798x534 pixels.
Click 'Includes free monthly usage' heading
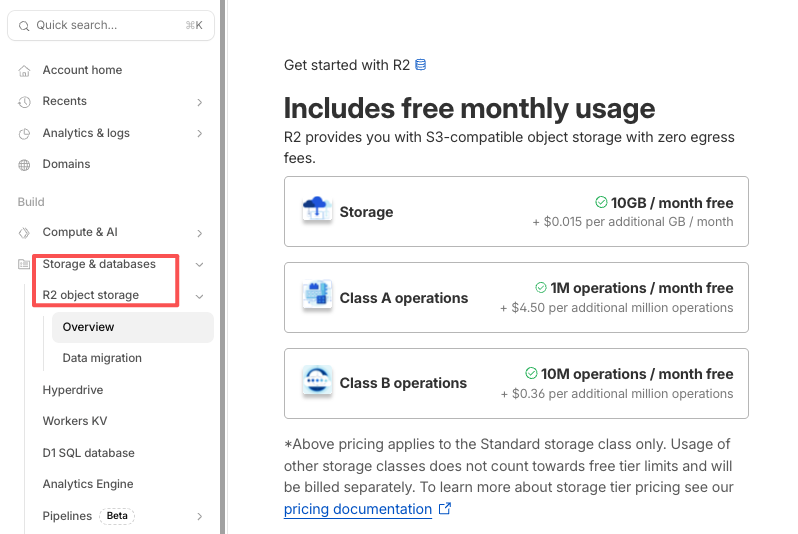469,108
